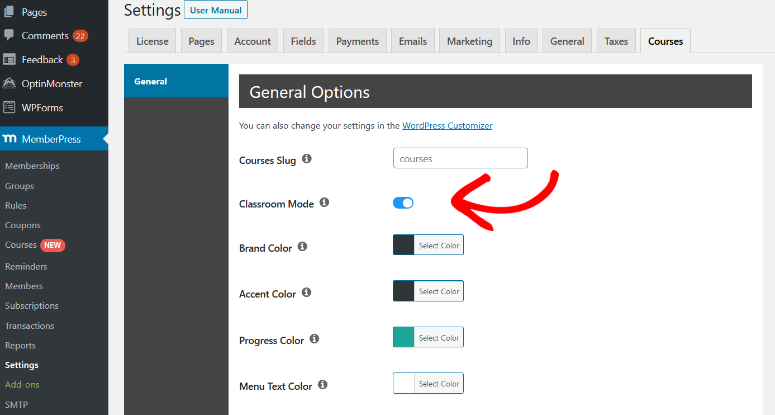Select General in the Courses side panel

[x=176, y=81]
